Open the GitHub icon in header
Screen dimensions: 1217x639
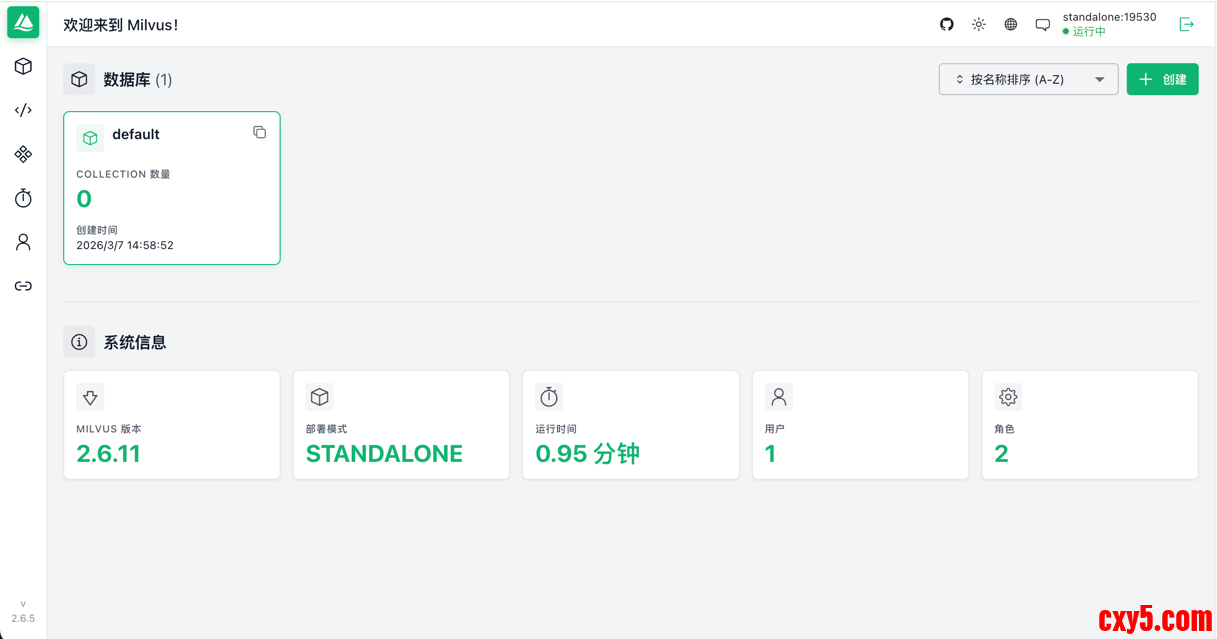pos(947,24)
